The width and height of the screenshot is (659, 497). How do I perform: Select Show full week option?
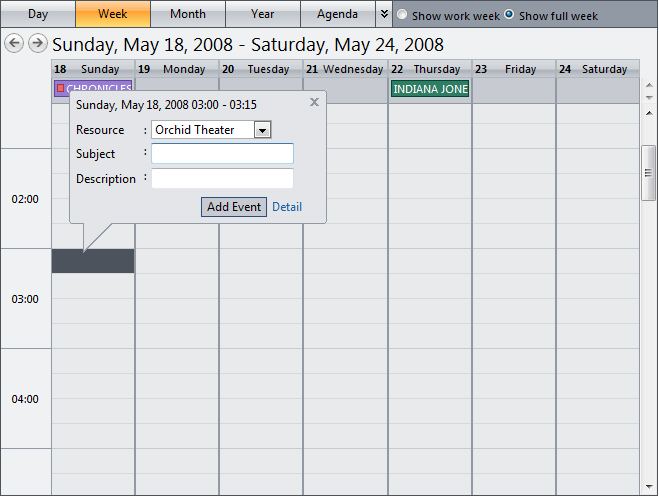510,15
